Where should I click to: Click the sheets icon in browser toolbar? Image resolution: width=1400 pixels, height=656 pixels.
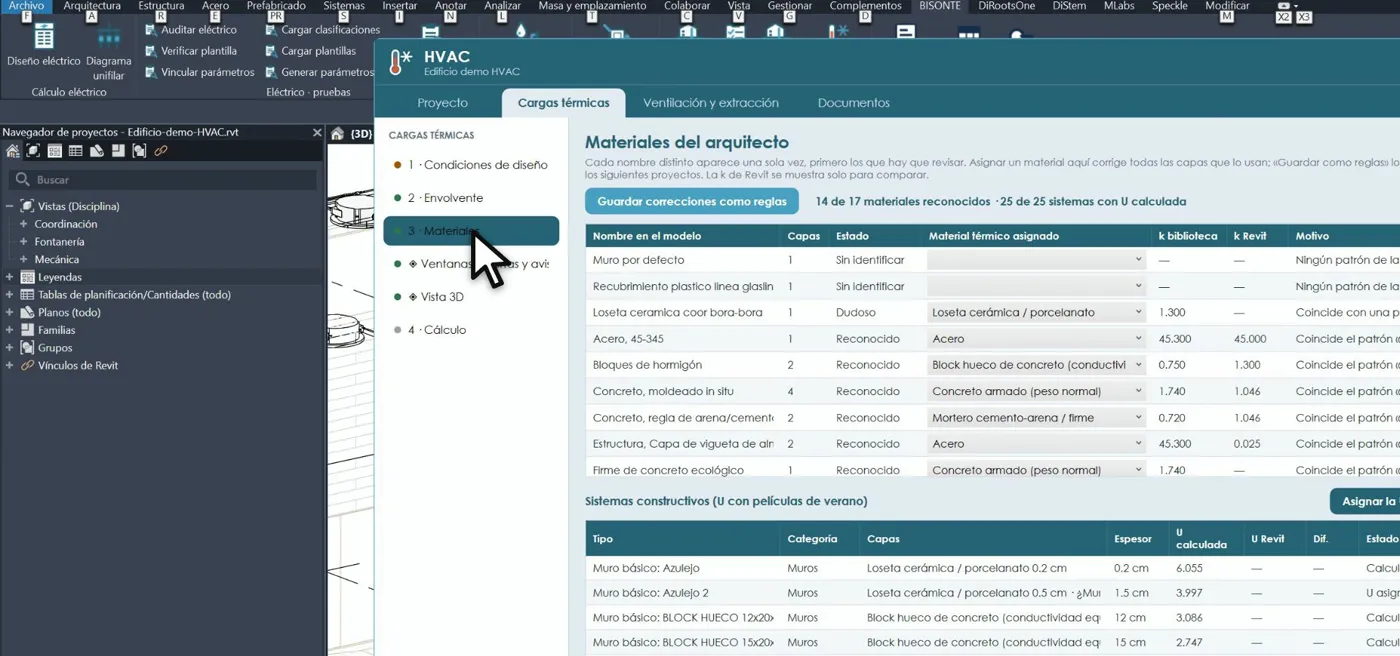(x=97, y=151)
